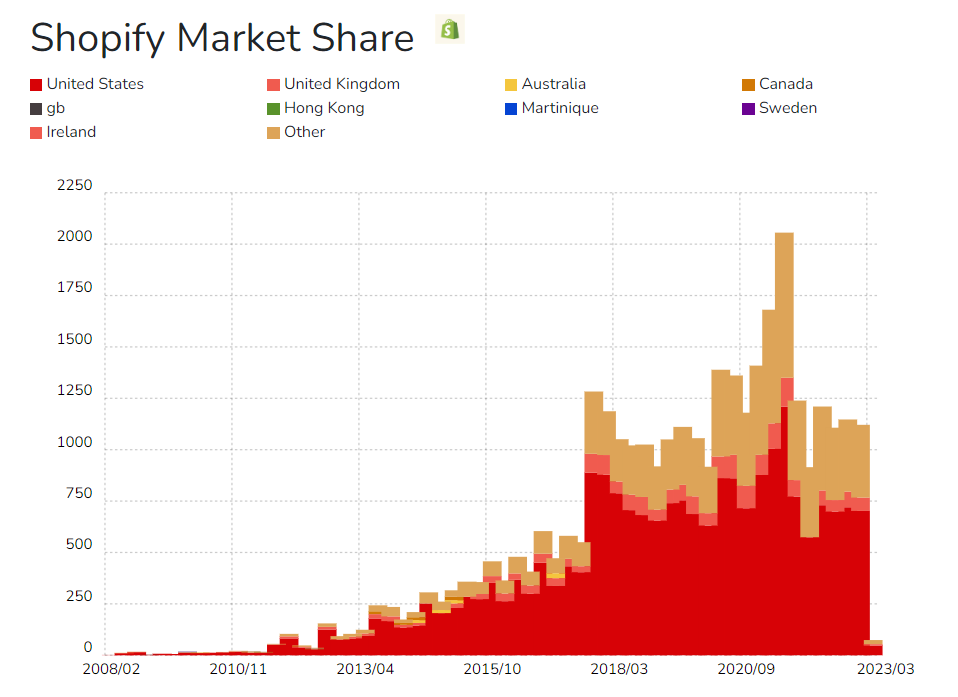Click the 2018/03 x-axis label

(x=619, y=669)
